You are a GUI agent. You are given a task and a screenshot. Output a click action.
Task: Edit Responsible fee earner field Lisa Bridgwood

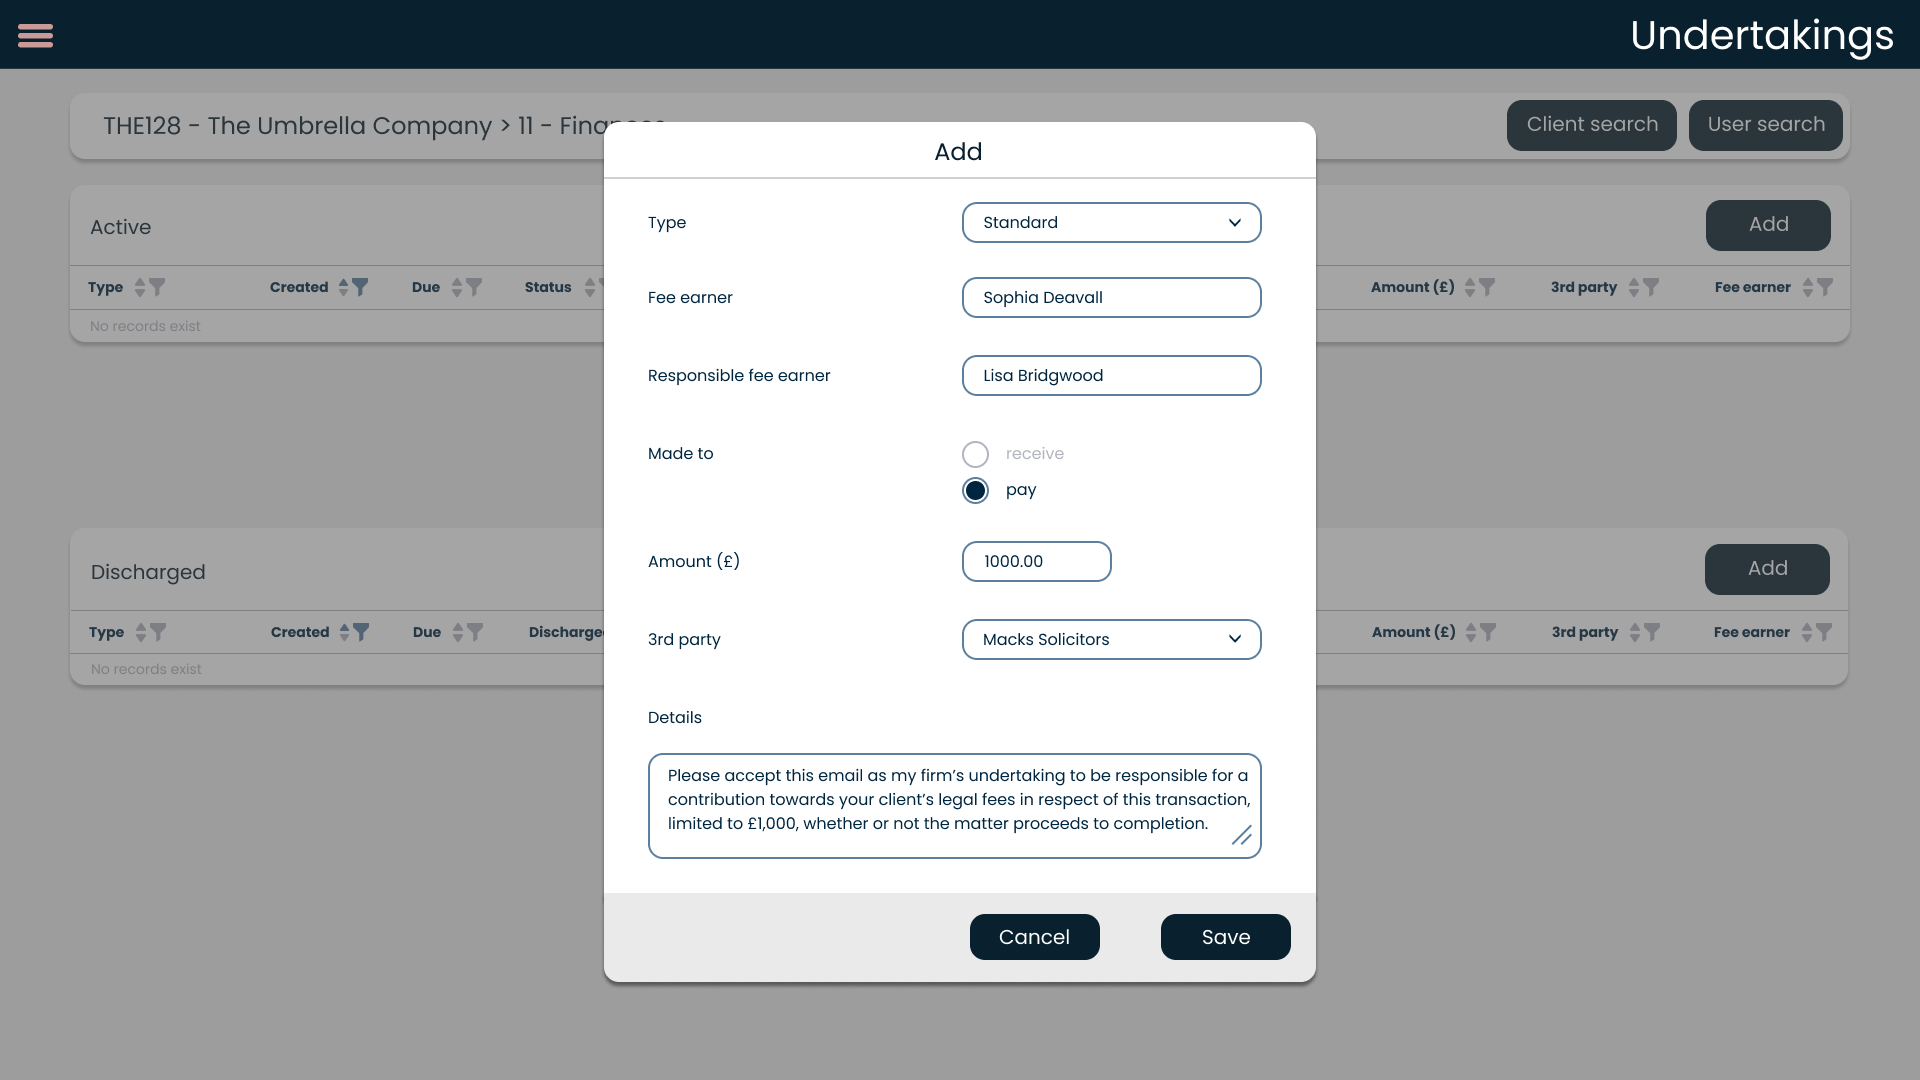point(1111,375)
